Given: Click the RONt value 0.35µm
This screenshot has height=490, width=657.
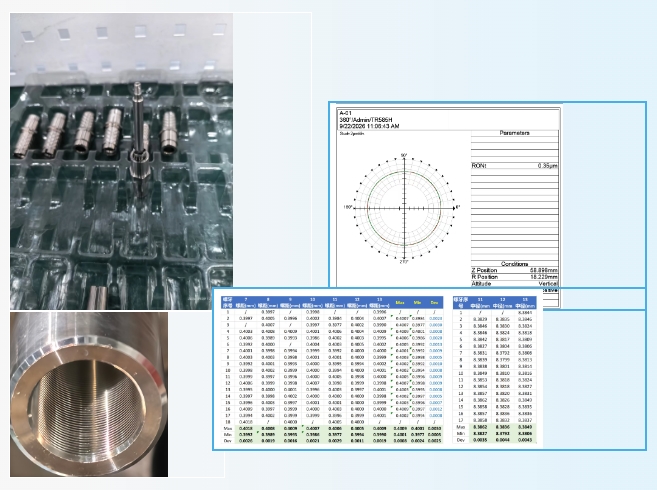Looking at the screenshot, I should pos(548,166).
